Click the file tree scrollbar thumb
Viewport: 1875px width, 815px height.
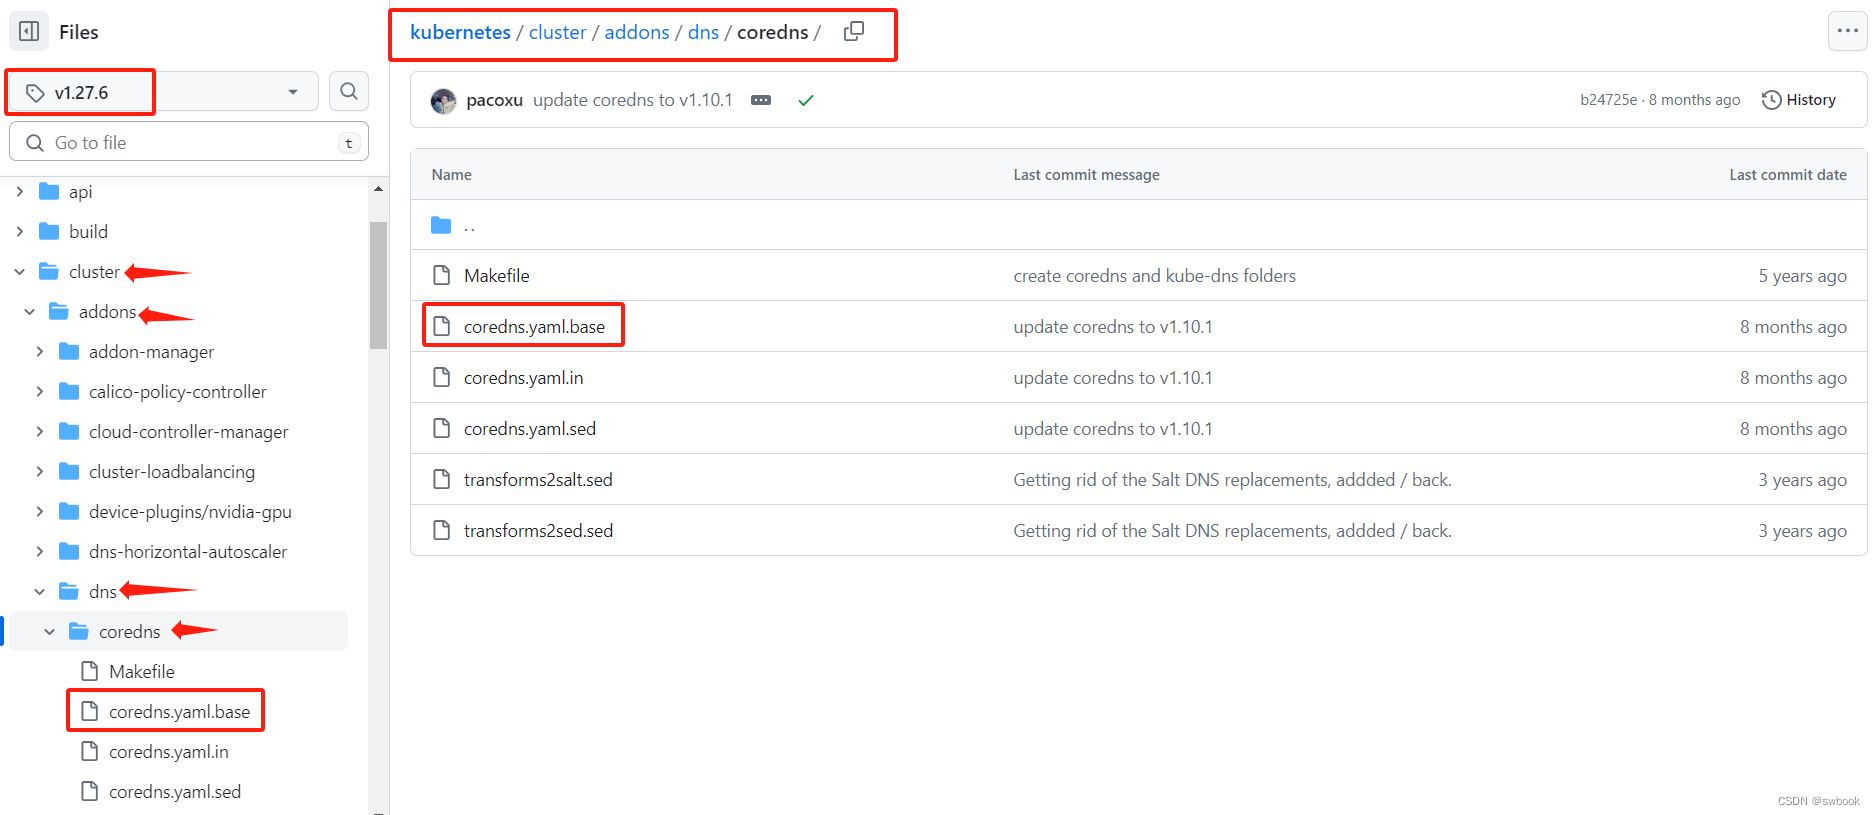pyautogui.click(x=378, y=285)
